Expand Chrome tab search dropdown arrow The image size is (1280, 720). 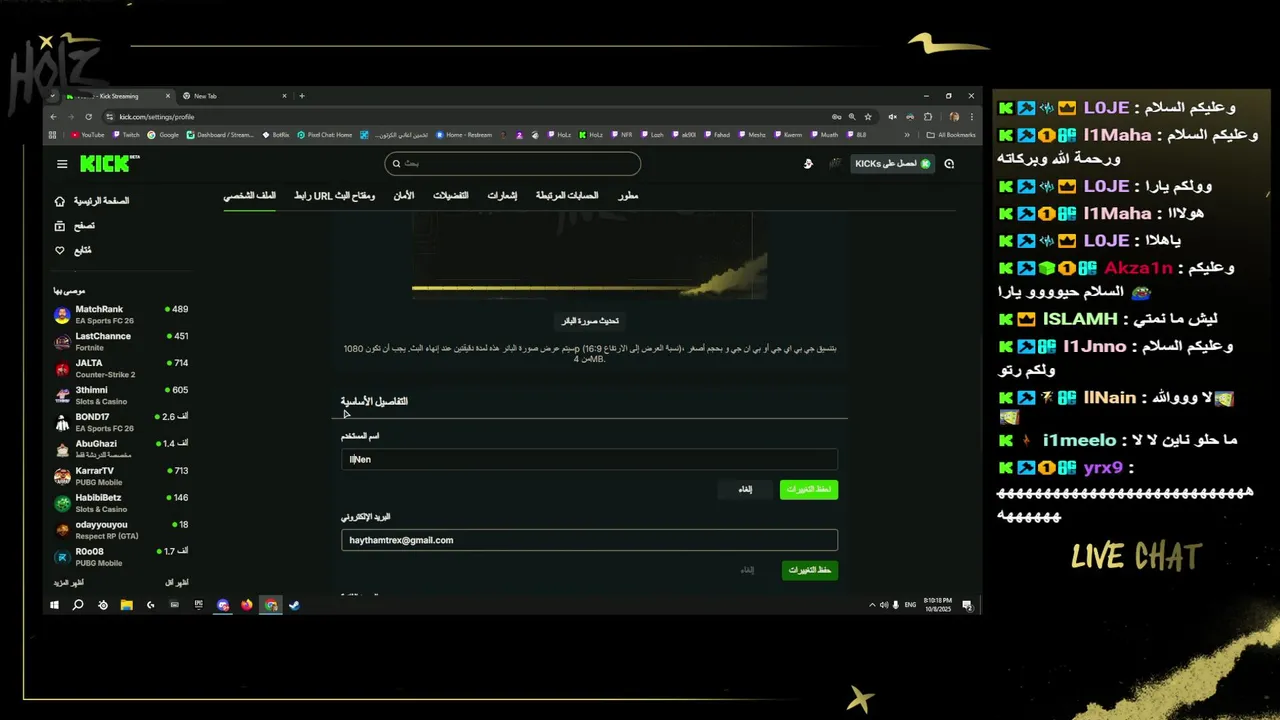[53, 96]
